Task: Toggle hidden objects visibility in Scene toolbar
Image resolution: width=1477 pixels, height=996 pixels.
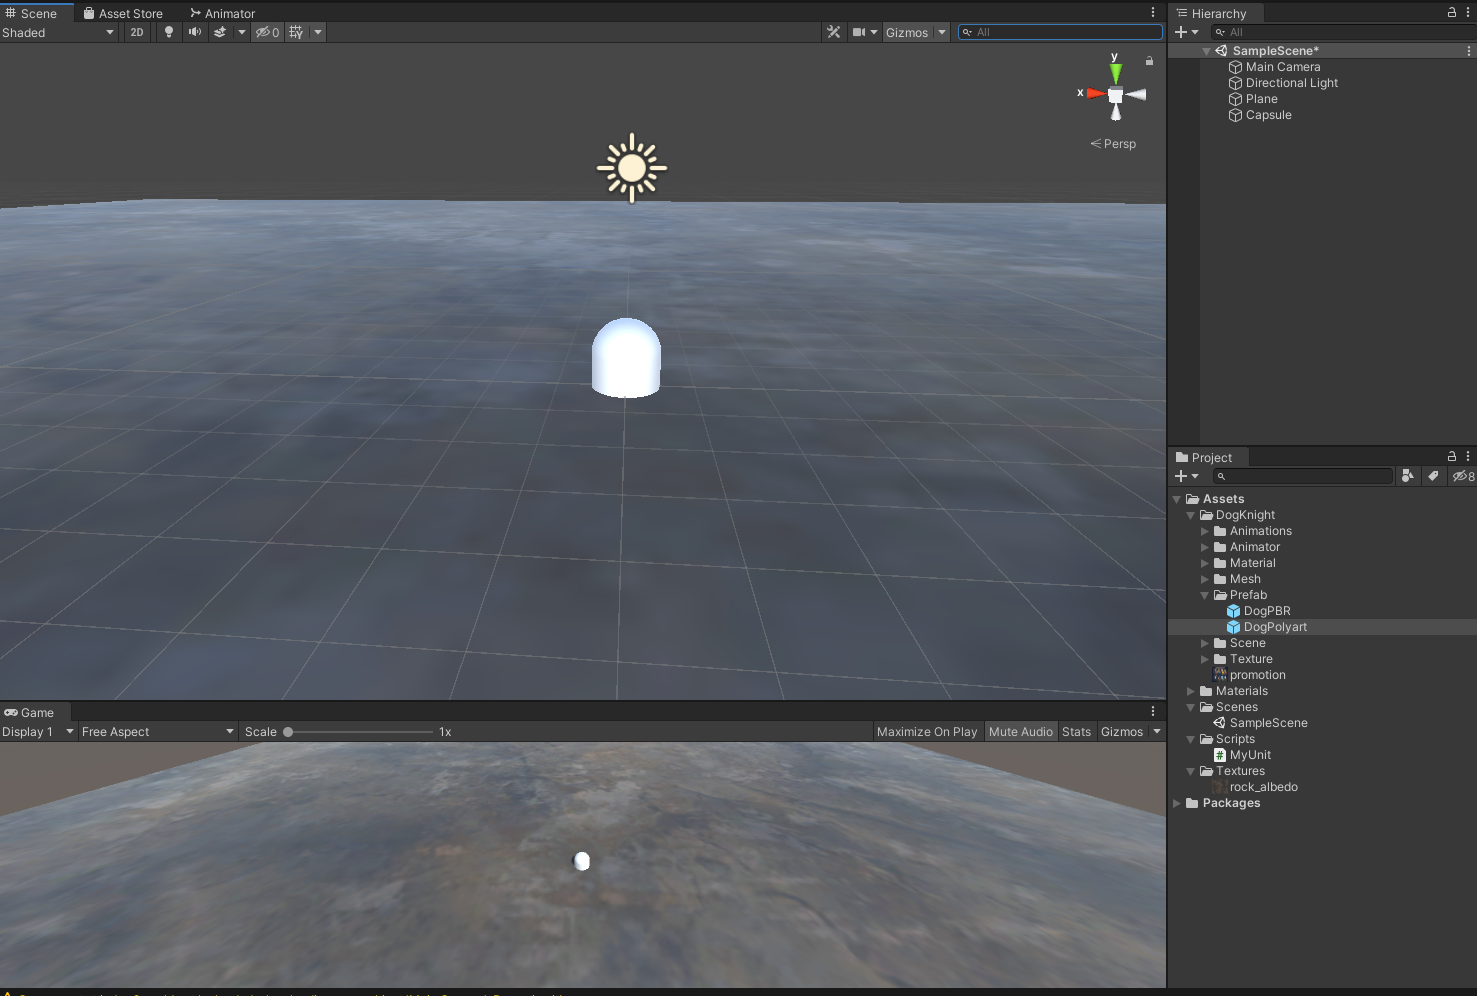Action: tap(267, 32)
